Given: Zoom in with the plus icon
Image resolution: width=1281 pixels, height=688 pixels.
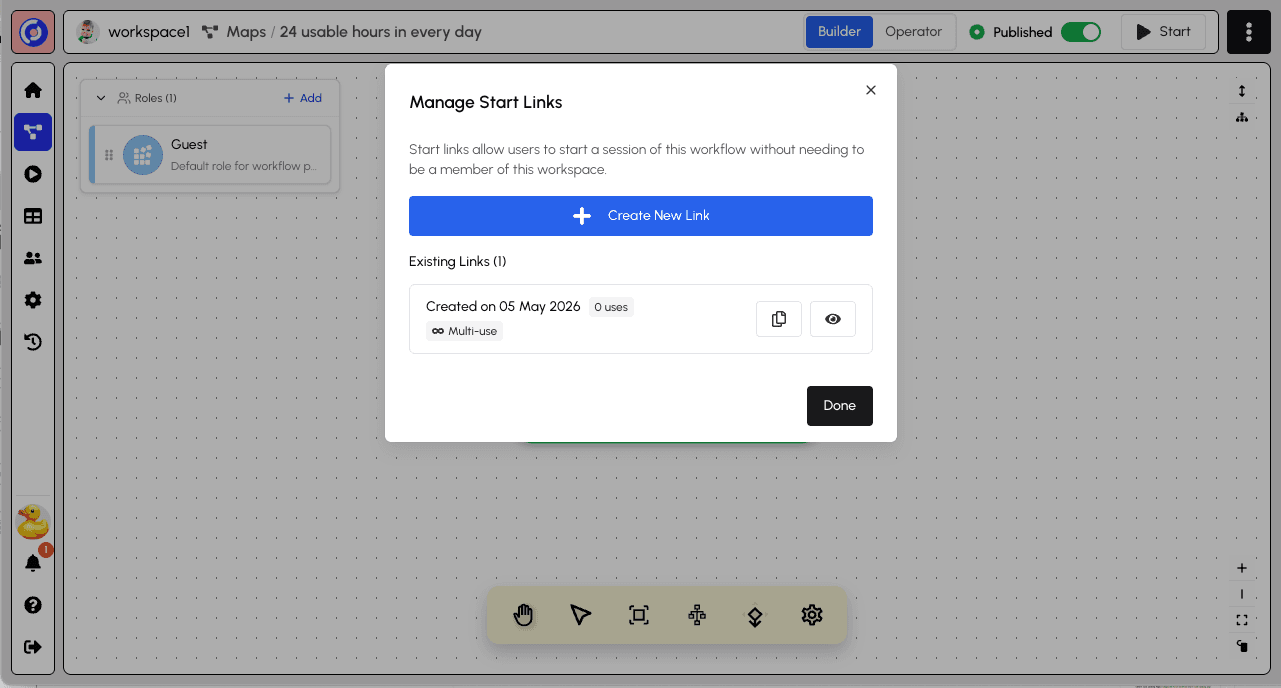Looking at the screenshot, I should click(x=1242, y=568).
